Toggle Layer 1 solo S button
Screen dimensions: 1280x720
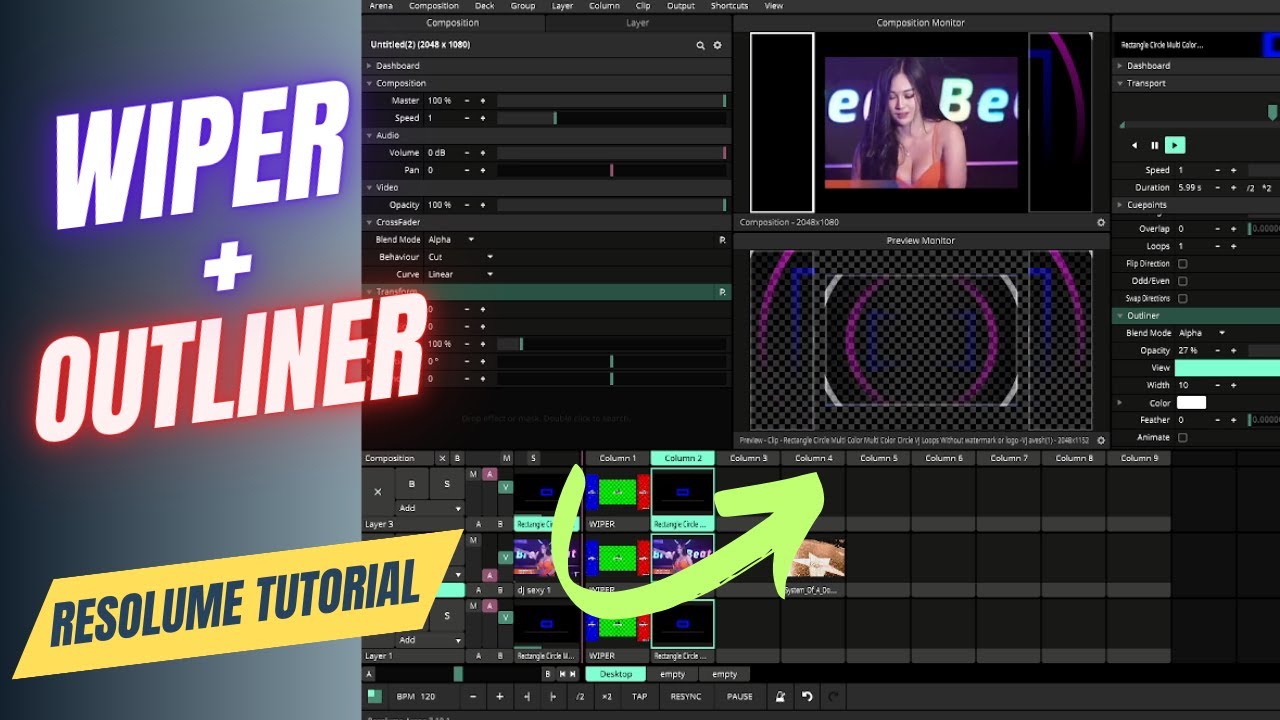click(446, 617)
